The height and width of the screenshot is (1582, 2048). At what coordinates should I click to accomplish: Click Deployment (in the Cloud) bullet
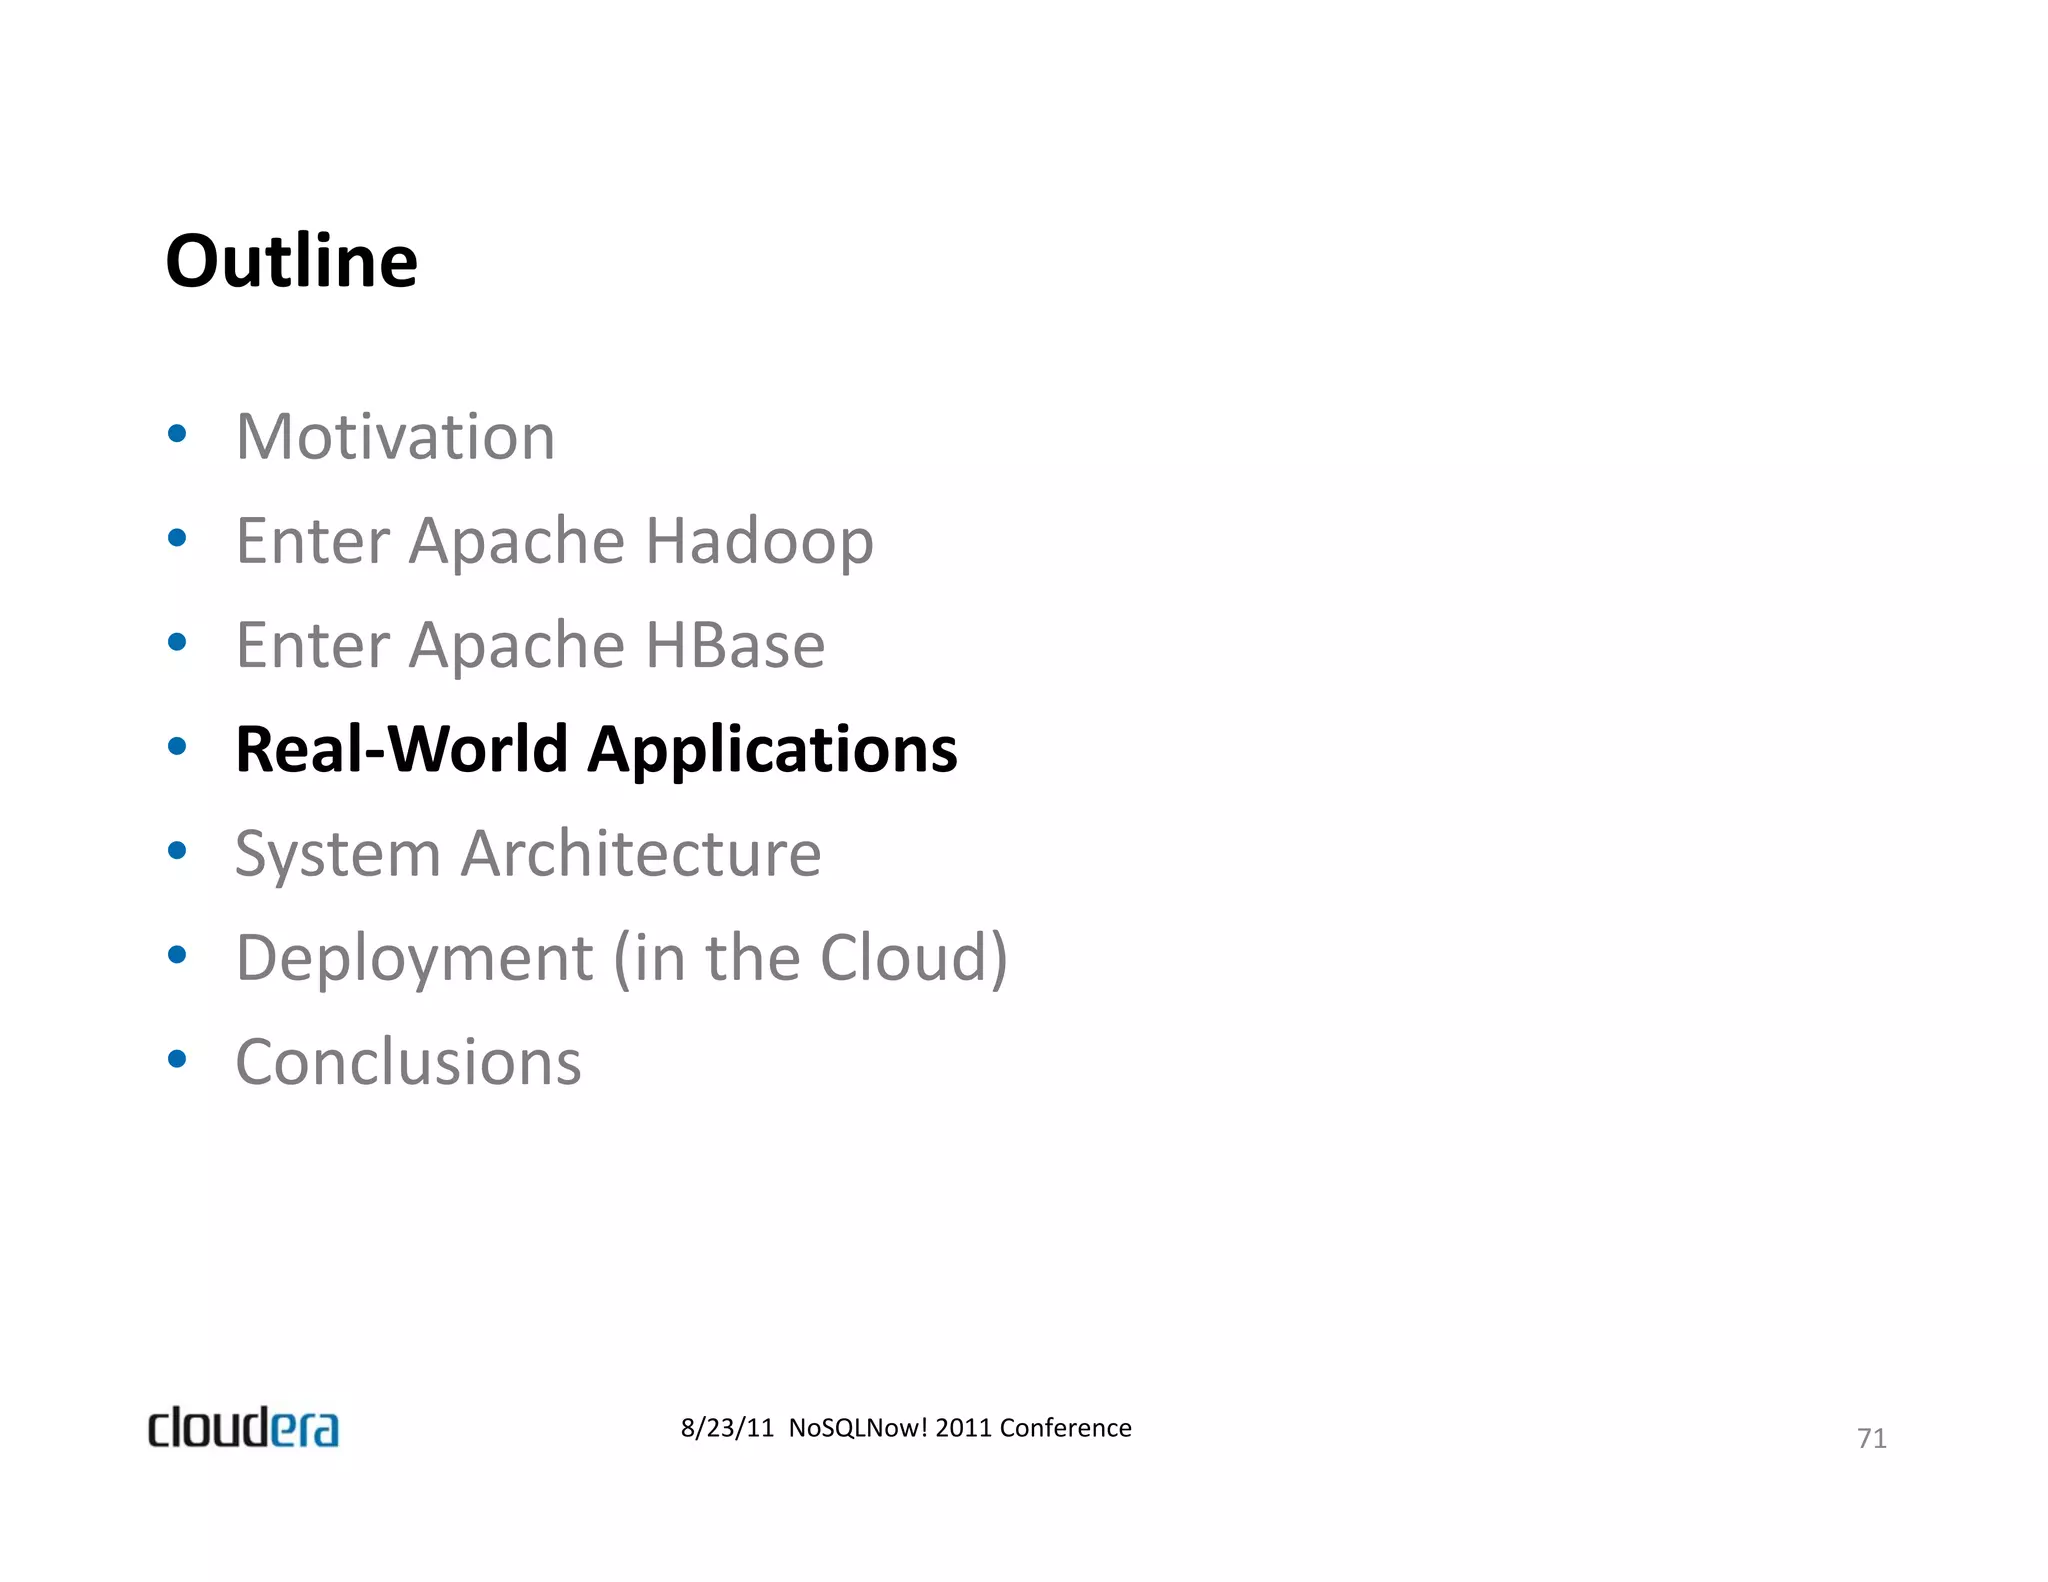click(x=622, y=959)
